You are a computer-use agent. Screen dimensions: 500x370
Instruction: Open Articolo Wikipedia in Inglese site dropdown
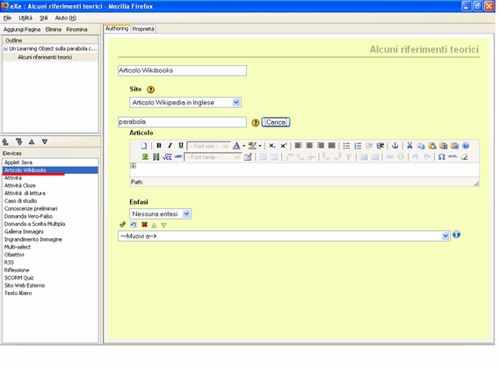185,102
